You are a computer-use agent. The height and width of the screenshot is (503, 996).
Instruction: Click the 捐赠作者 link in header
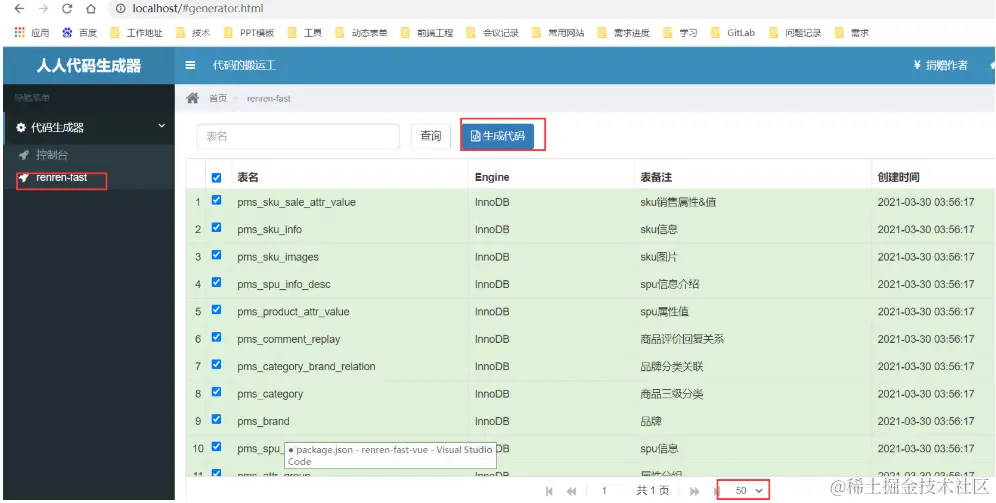pyautogui.click(x=940, y=65)
